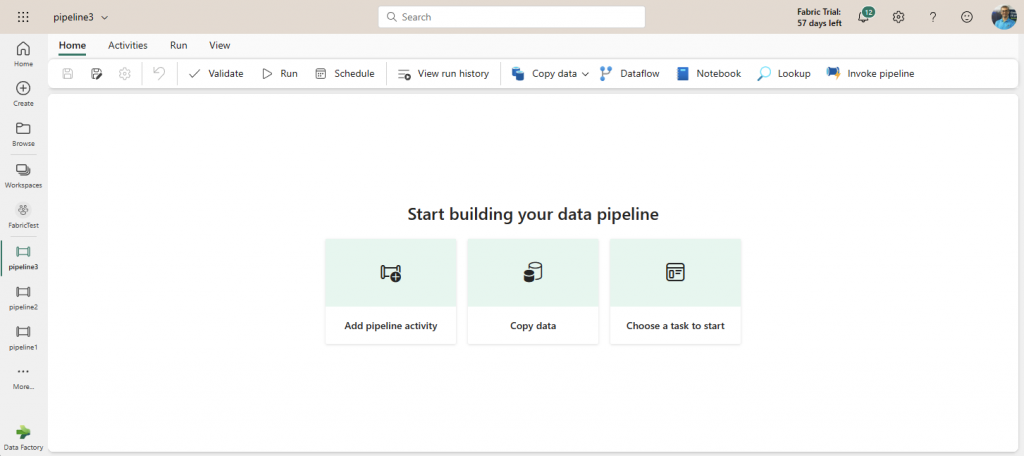The height and width of the screenshot is (456, 1024).
Task: Switch to the View tab
Action: [219, 45]
